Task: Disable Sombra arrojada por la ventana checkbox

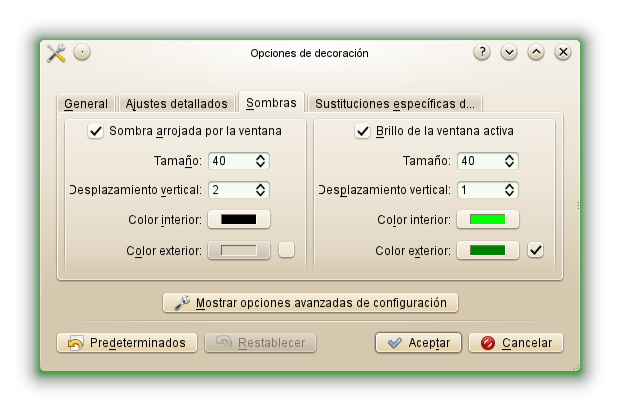Action: point(96,130)
